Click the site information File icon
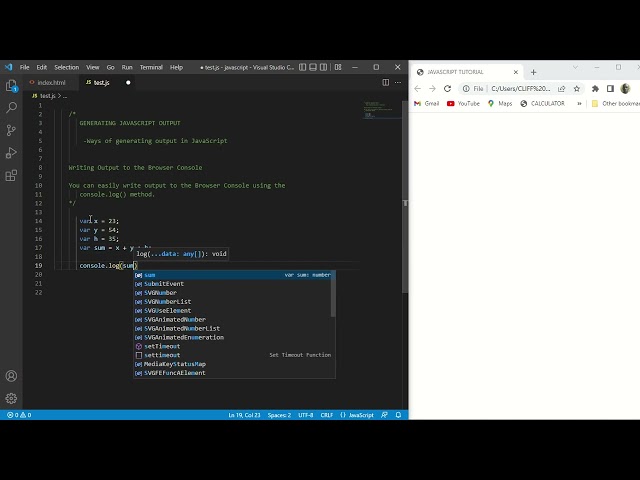This screenshot has height=480, width=640. coord(473,89)
